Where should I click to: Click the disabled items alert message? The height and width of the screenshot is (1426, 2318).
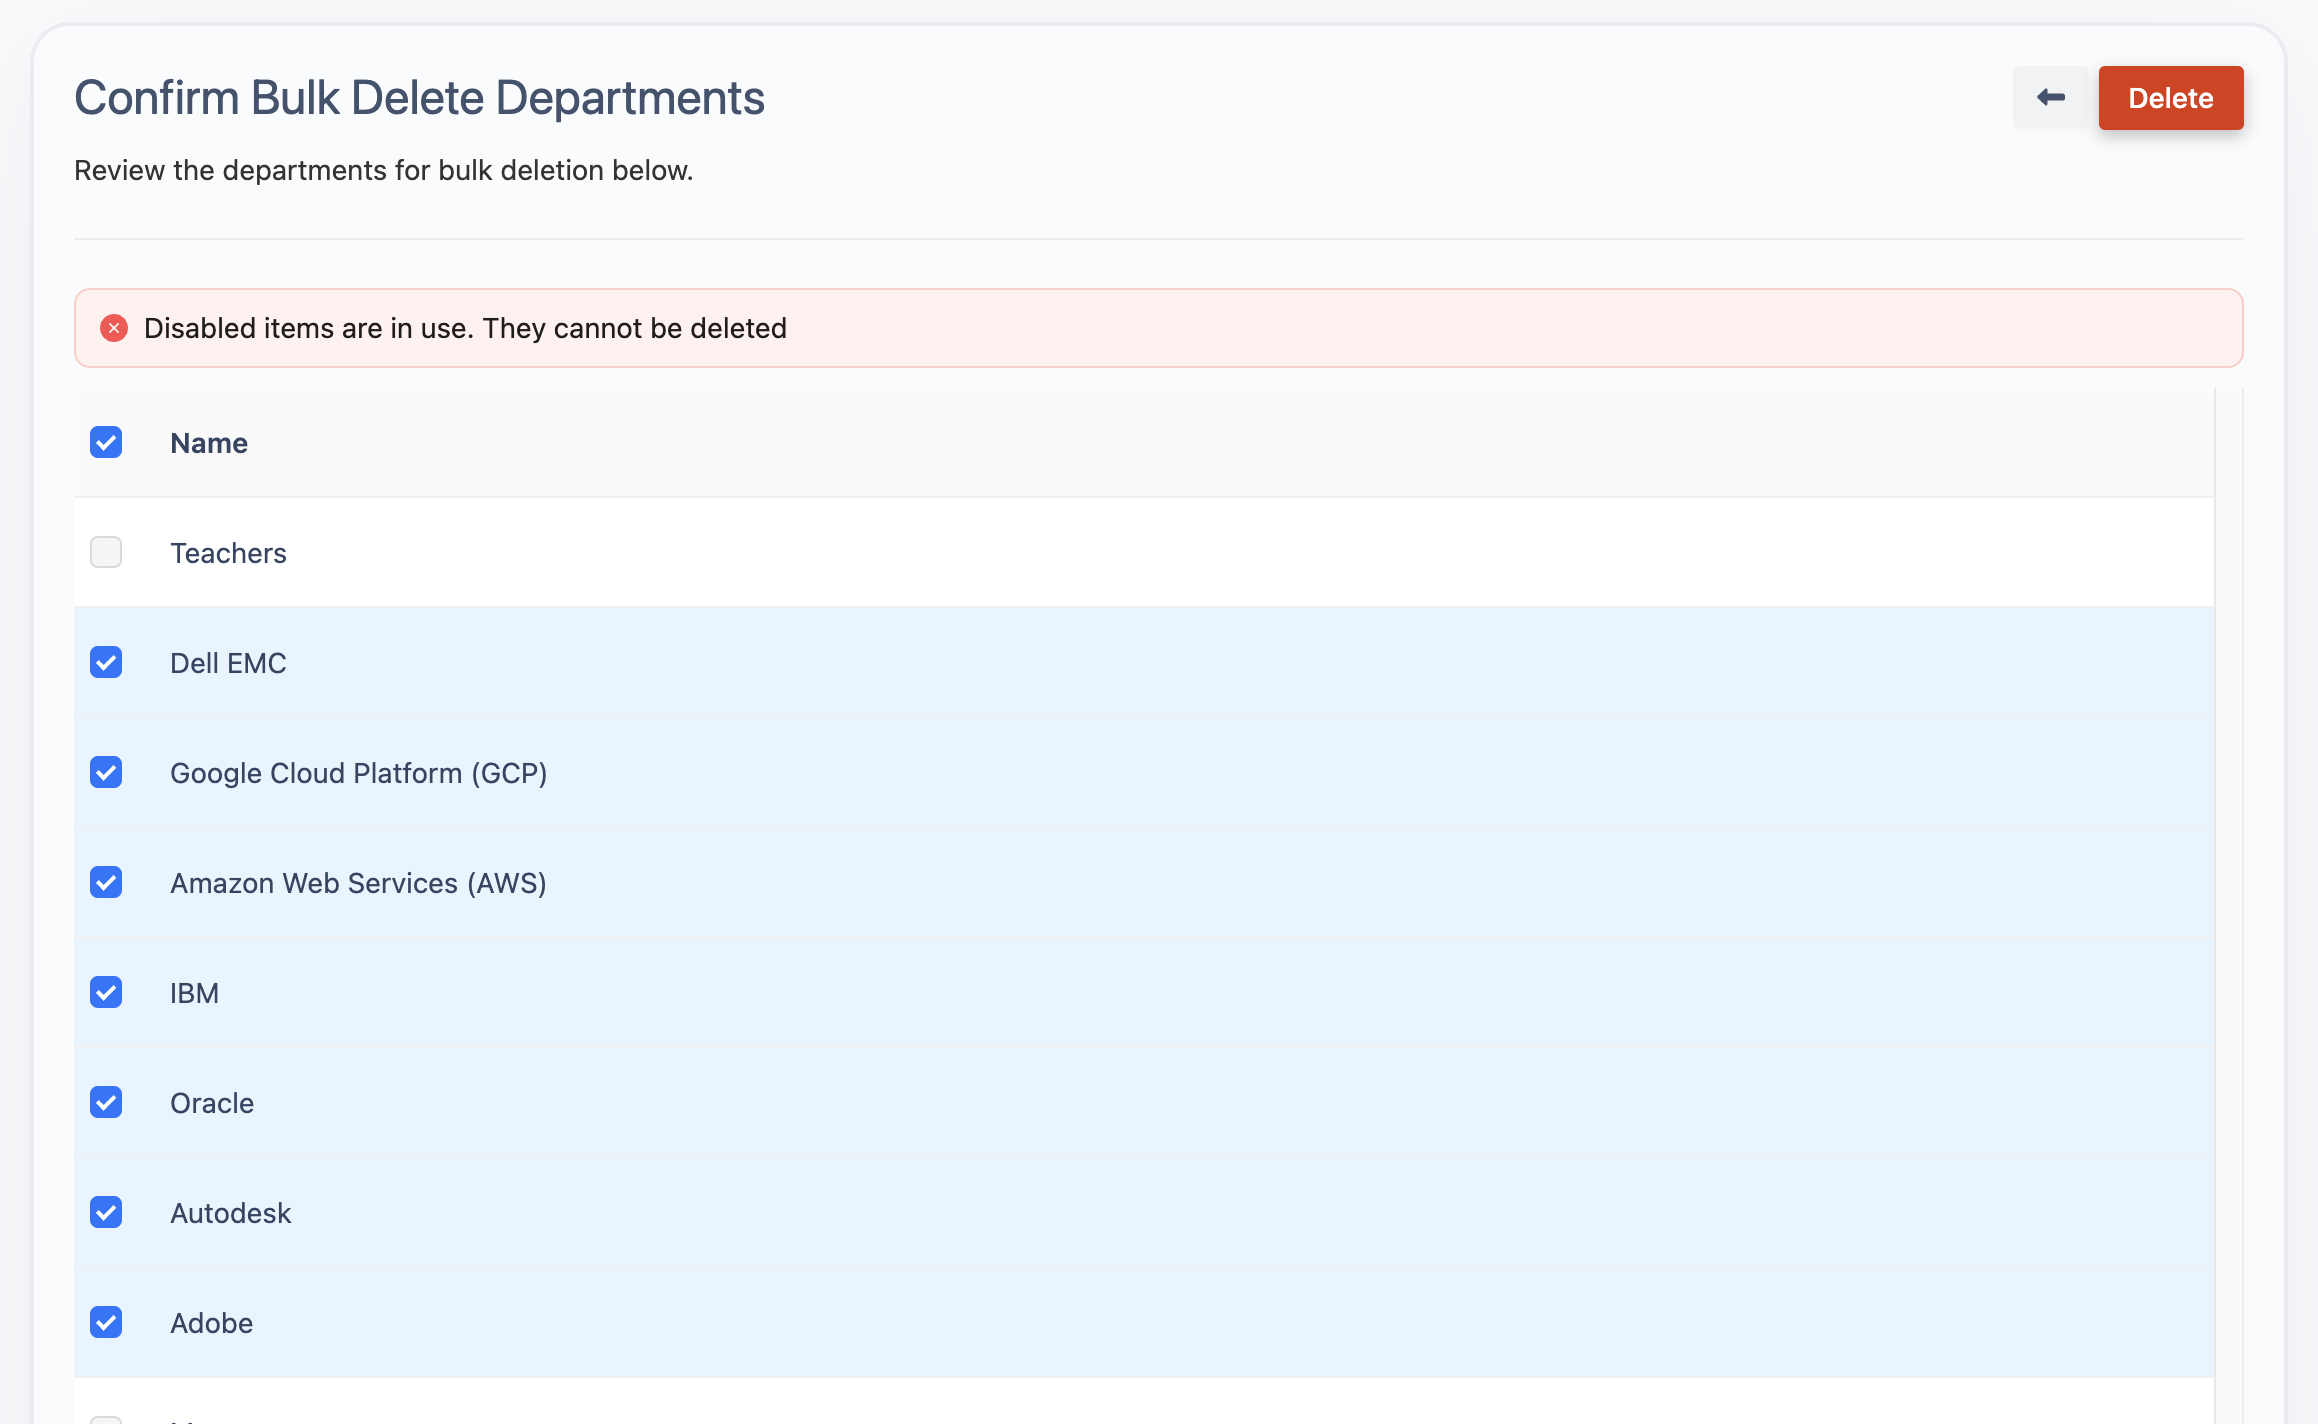pyautogui.click(x=465, y=328)
